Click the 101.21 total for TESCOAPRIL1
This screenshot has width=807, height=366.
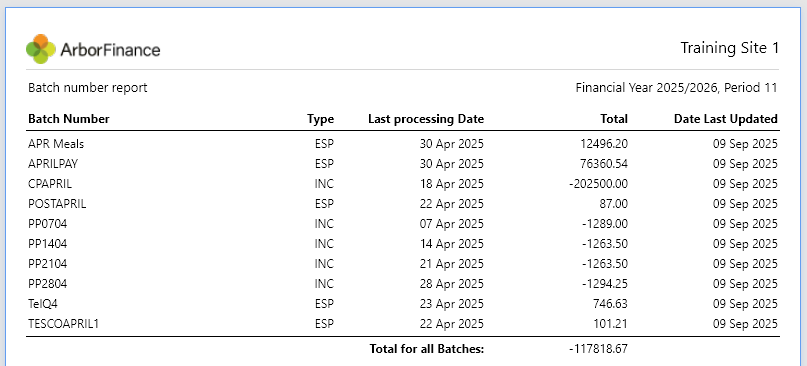[611, 324]
